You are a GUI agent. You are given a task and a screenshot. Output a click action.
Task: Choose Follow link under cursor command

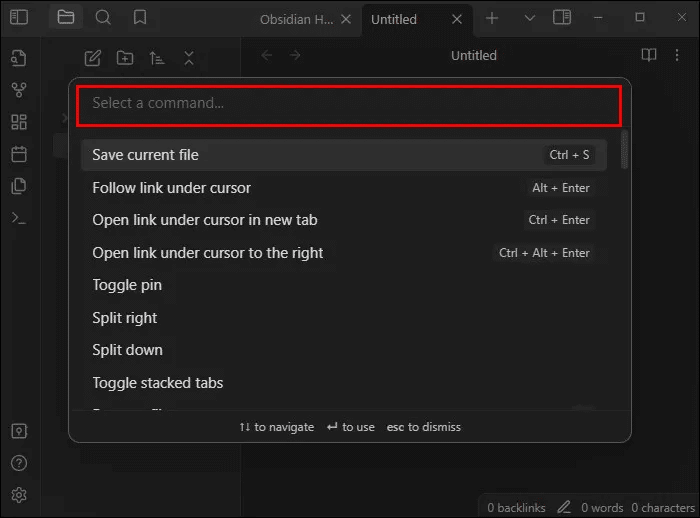coord(171,188)
